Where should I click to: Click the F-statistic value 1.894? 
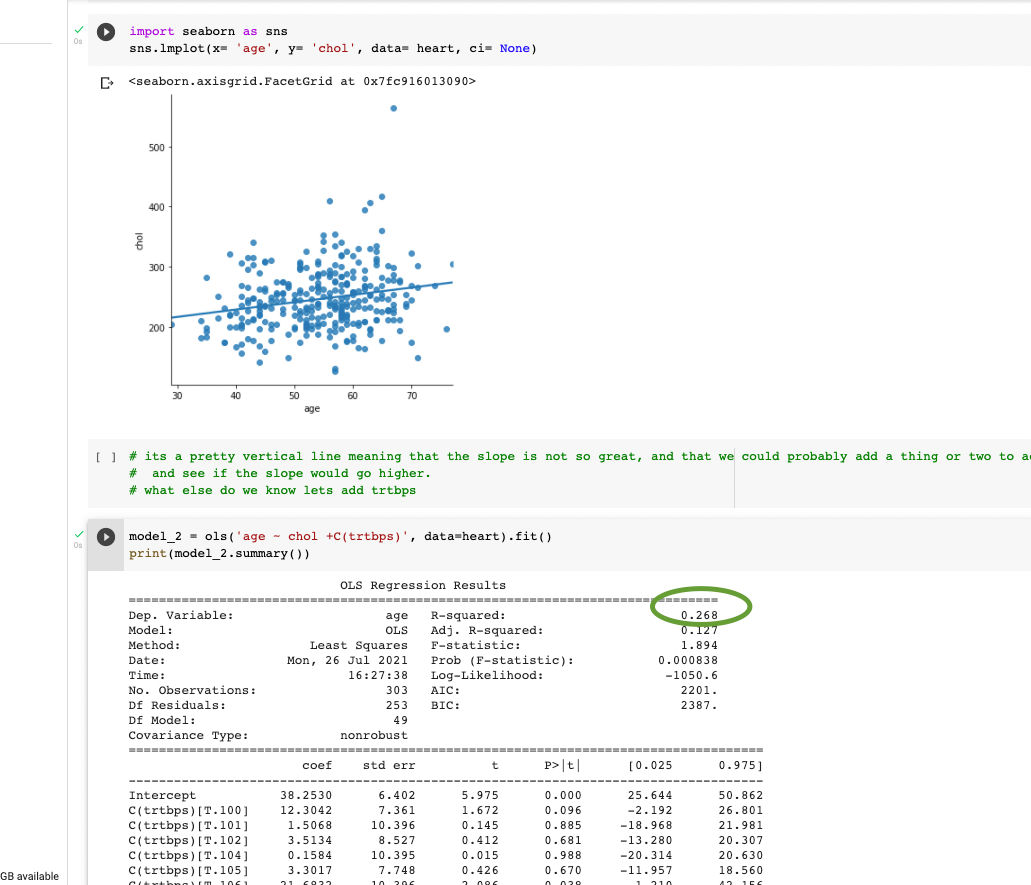point(699,646)
